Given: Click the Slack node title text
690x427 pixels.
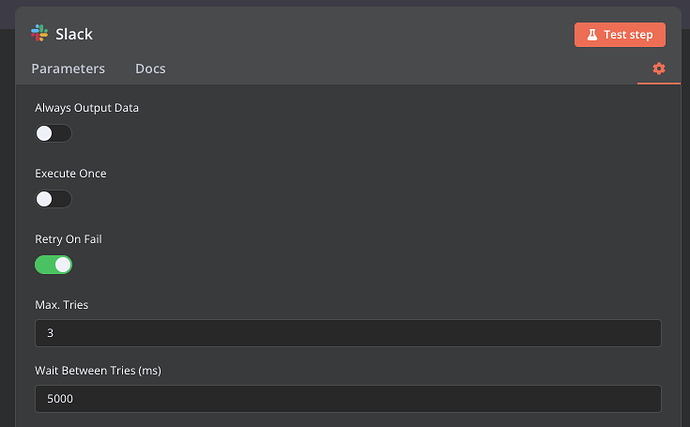Looking at the screenshot, I should [74, 34].
